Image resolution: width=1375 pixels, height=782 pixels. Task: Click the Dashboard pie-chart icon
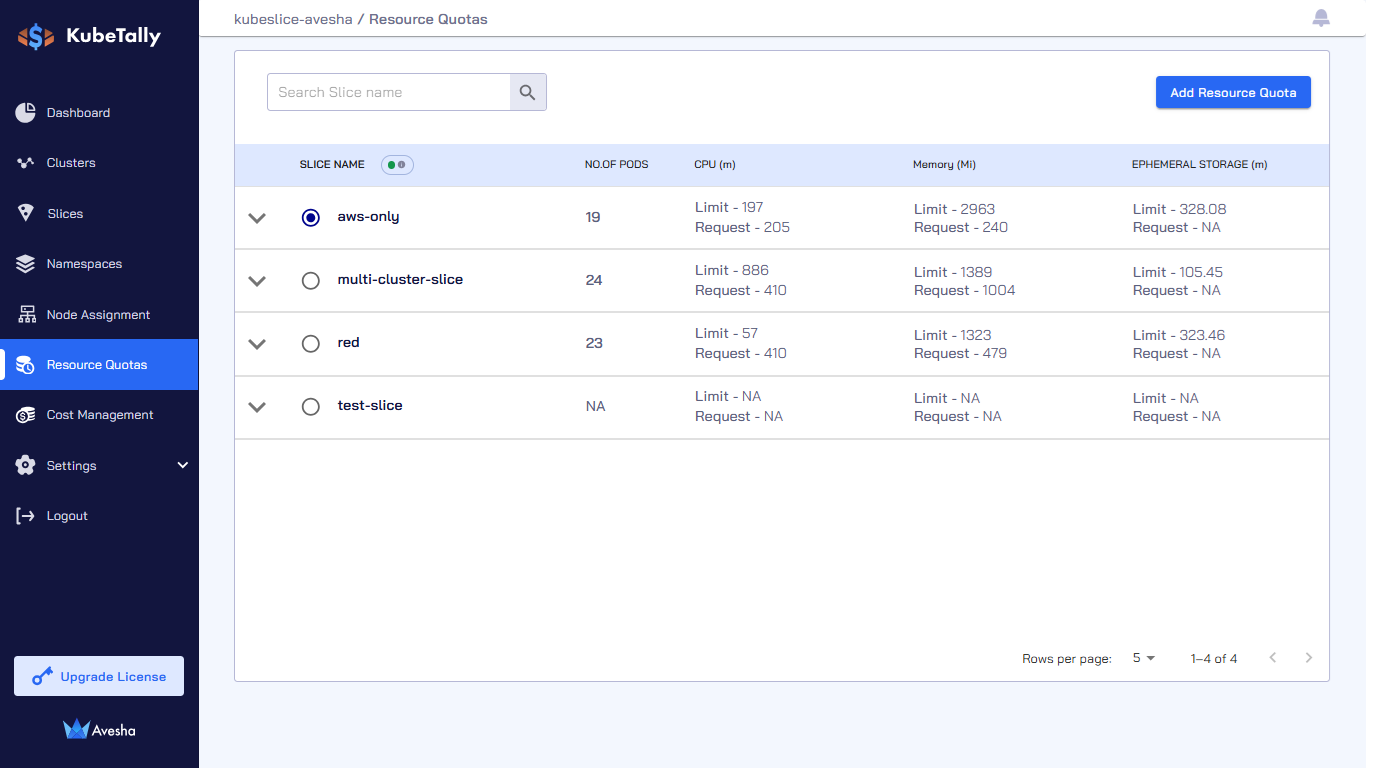(x=25, y=113)
